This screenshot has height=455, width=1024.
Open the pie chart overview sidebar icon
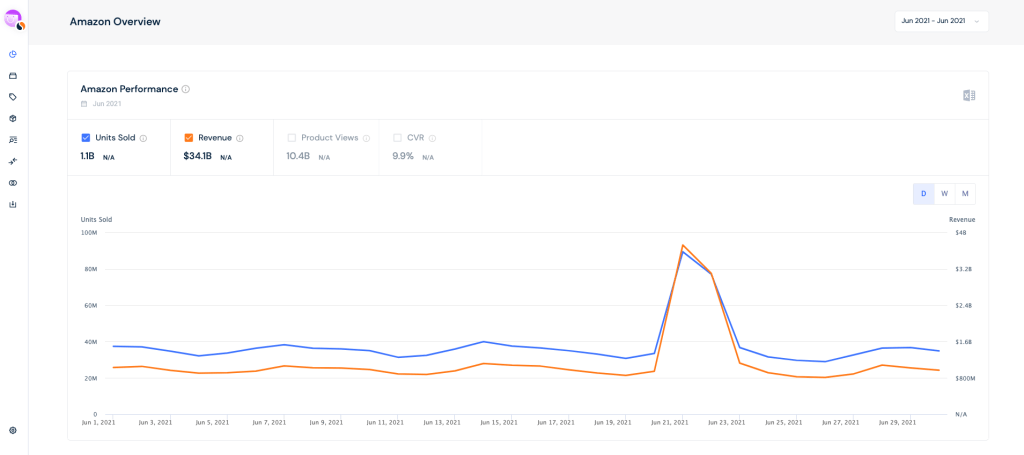coord(12,54)
